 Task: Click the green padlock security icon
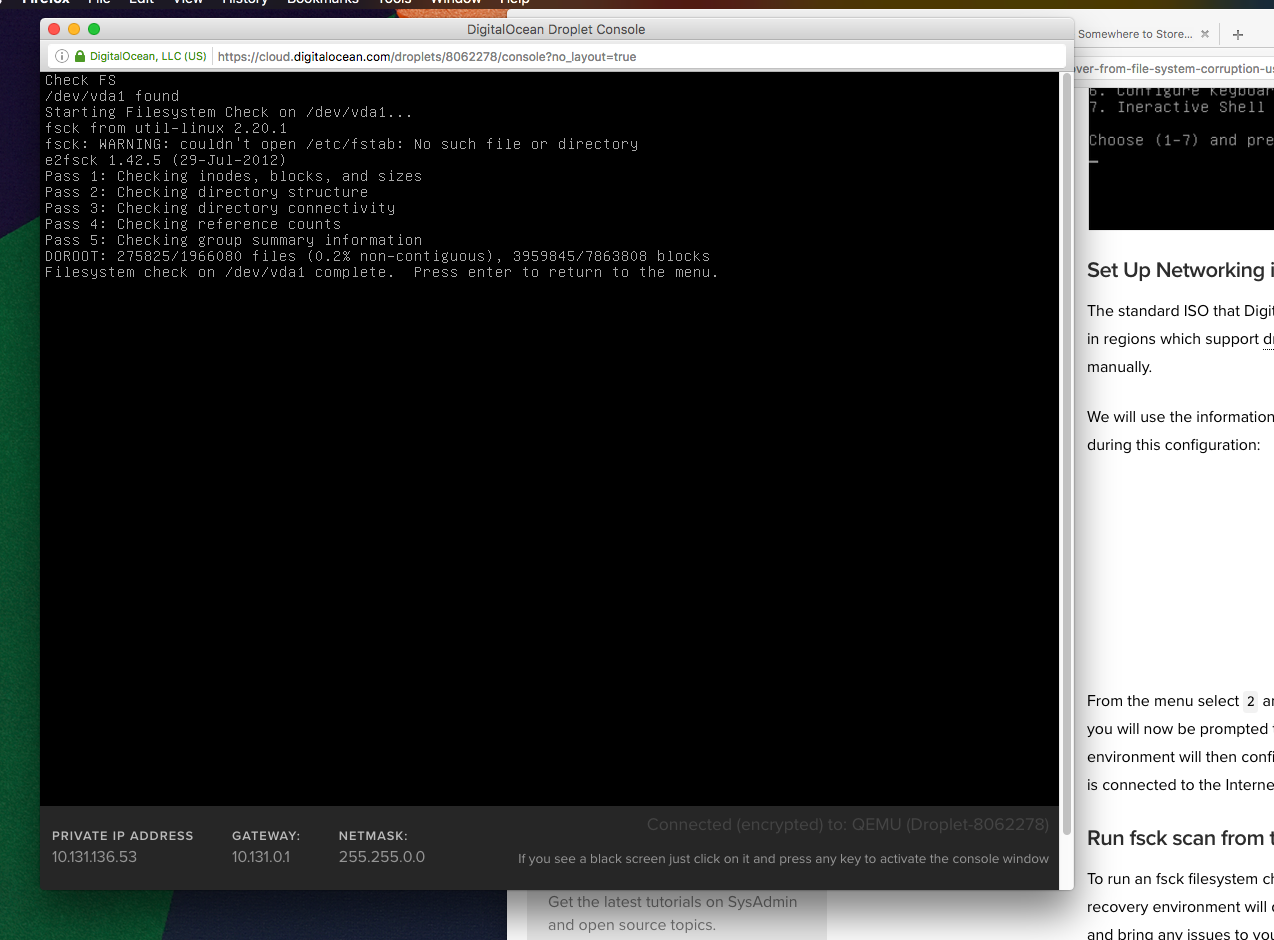pos(80,57)
